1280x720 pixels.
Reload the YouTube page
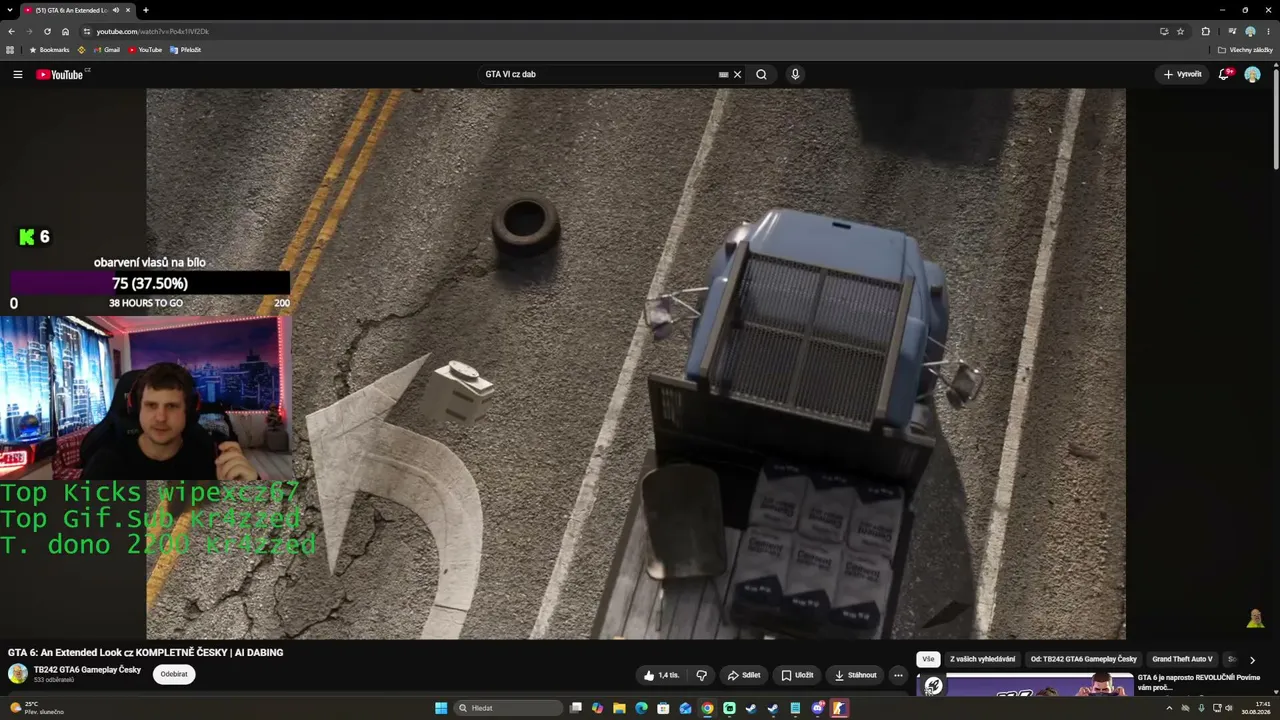coord(47,31)
